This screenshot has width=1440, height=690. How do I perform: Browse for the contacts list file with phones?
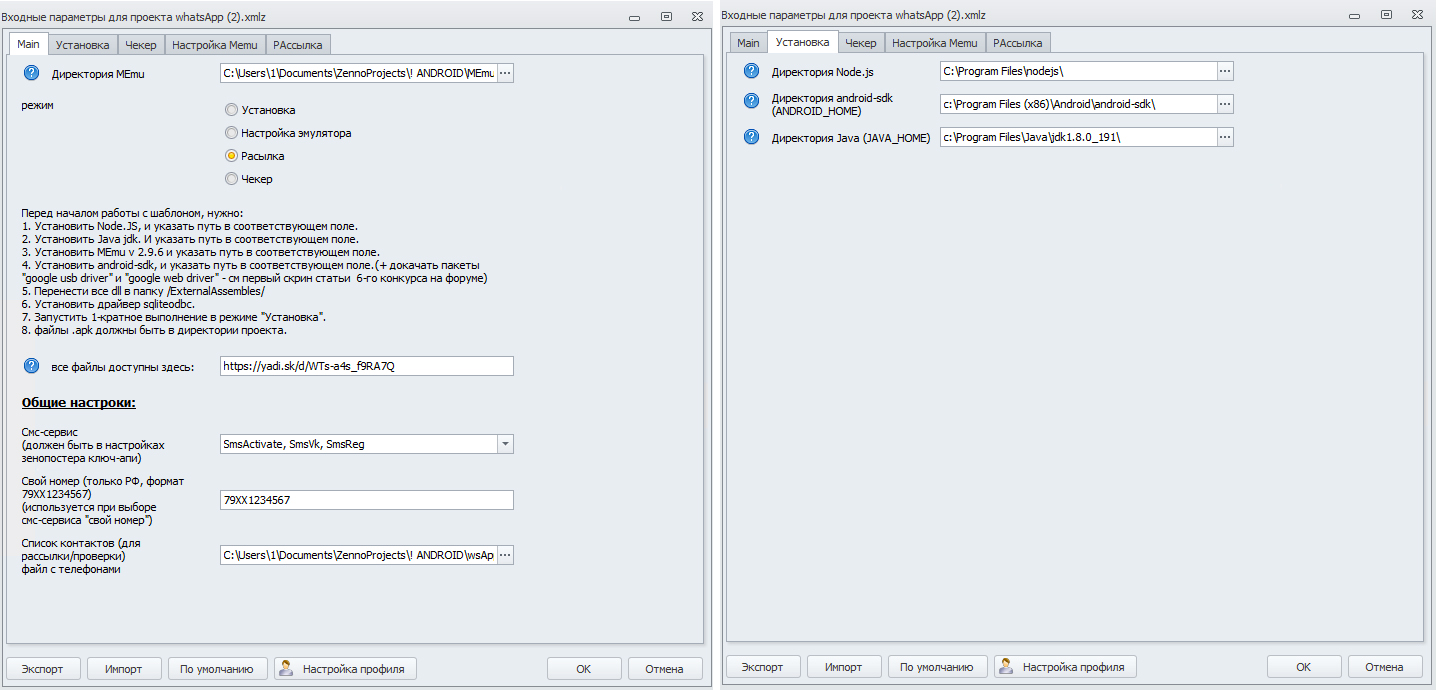pyautogui.click(x=505, y=555)
